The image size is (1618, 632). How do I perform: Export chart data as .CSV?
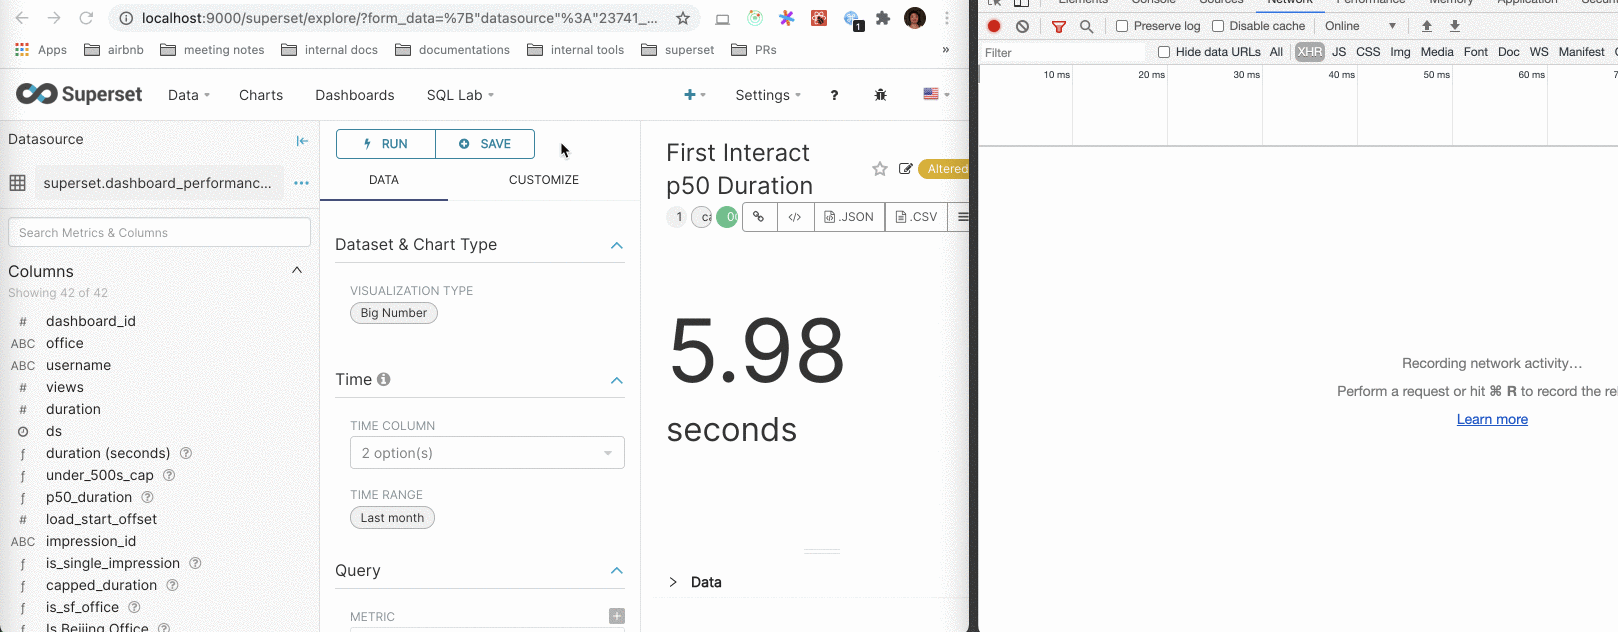[x=916, y=216]
